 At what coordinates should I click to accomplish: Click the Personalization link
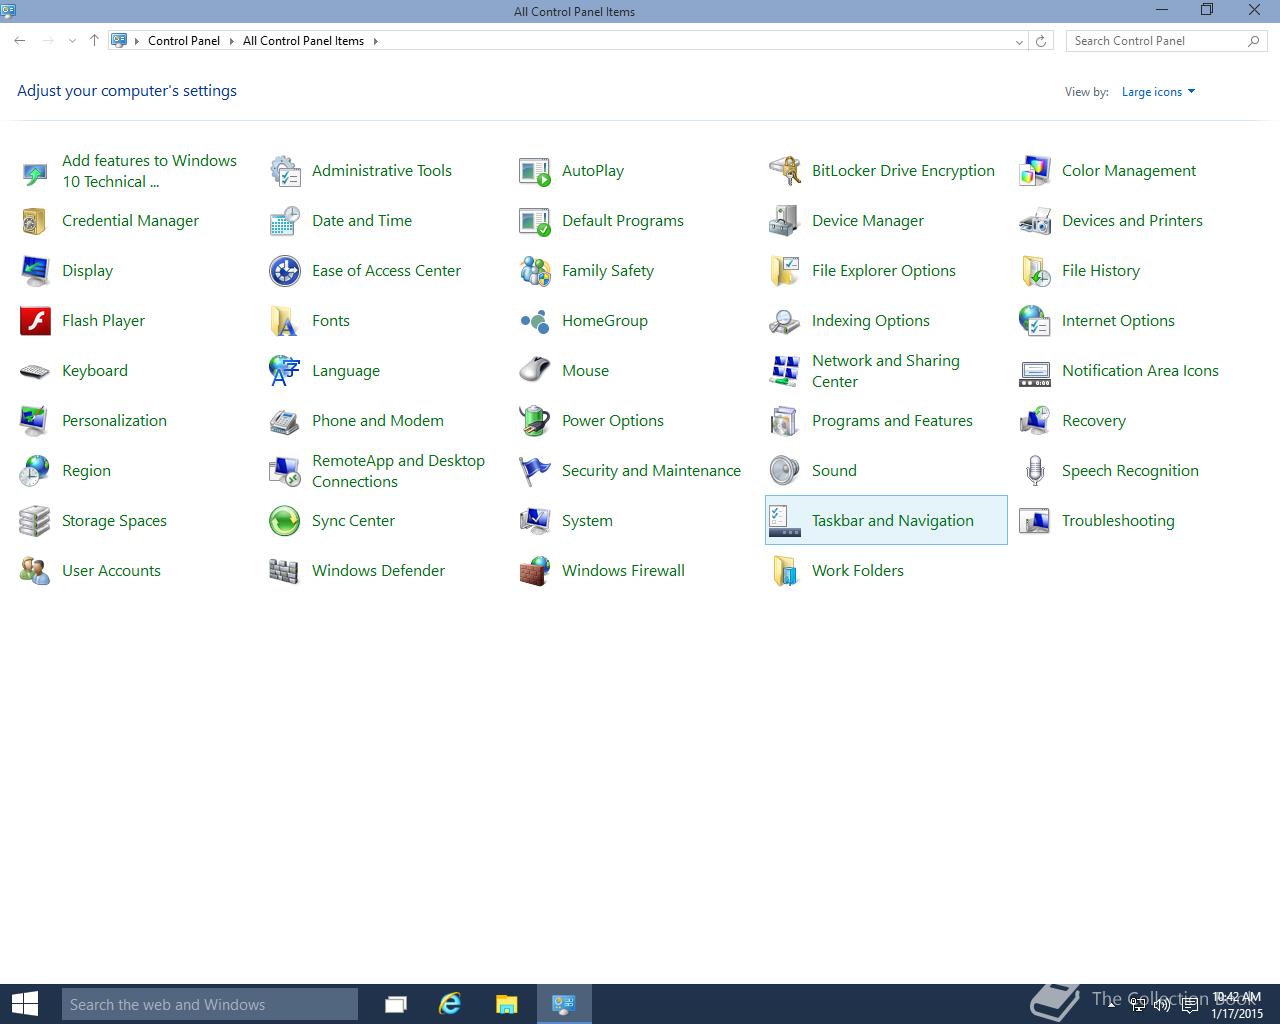[x=114, y=421]
